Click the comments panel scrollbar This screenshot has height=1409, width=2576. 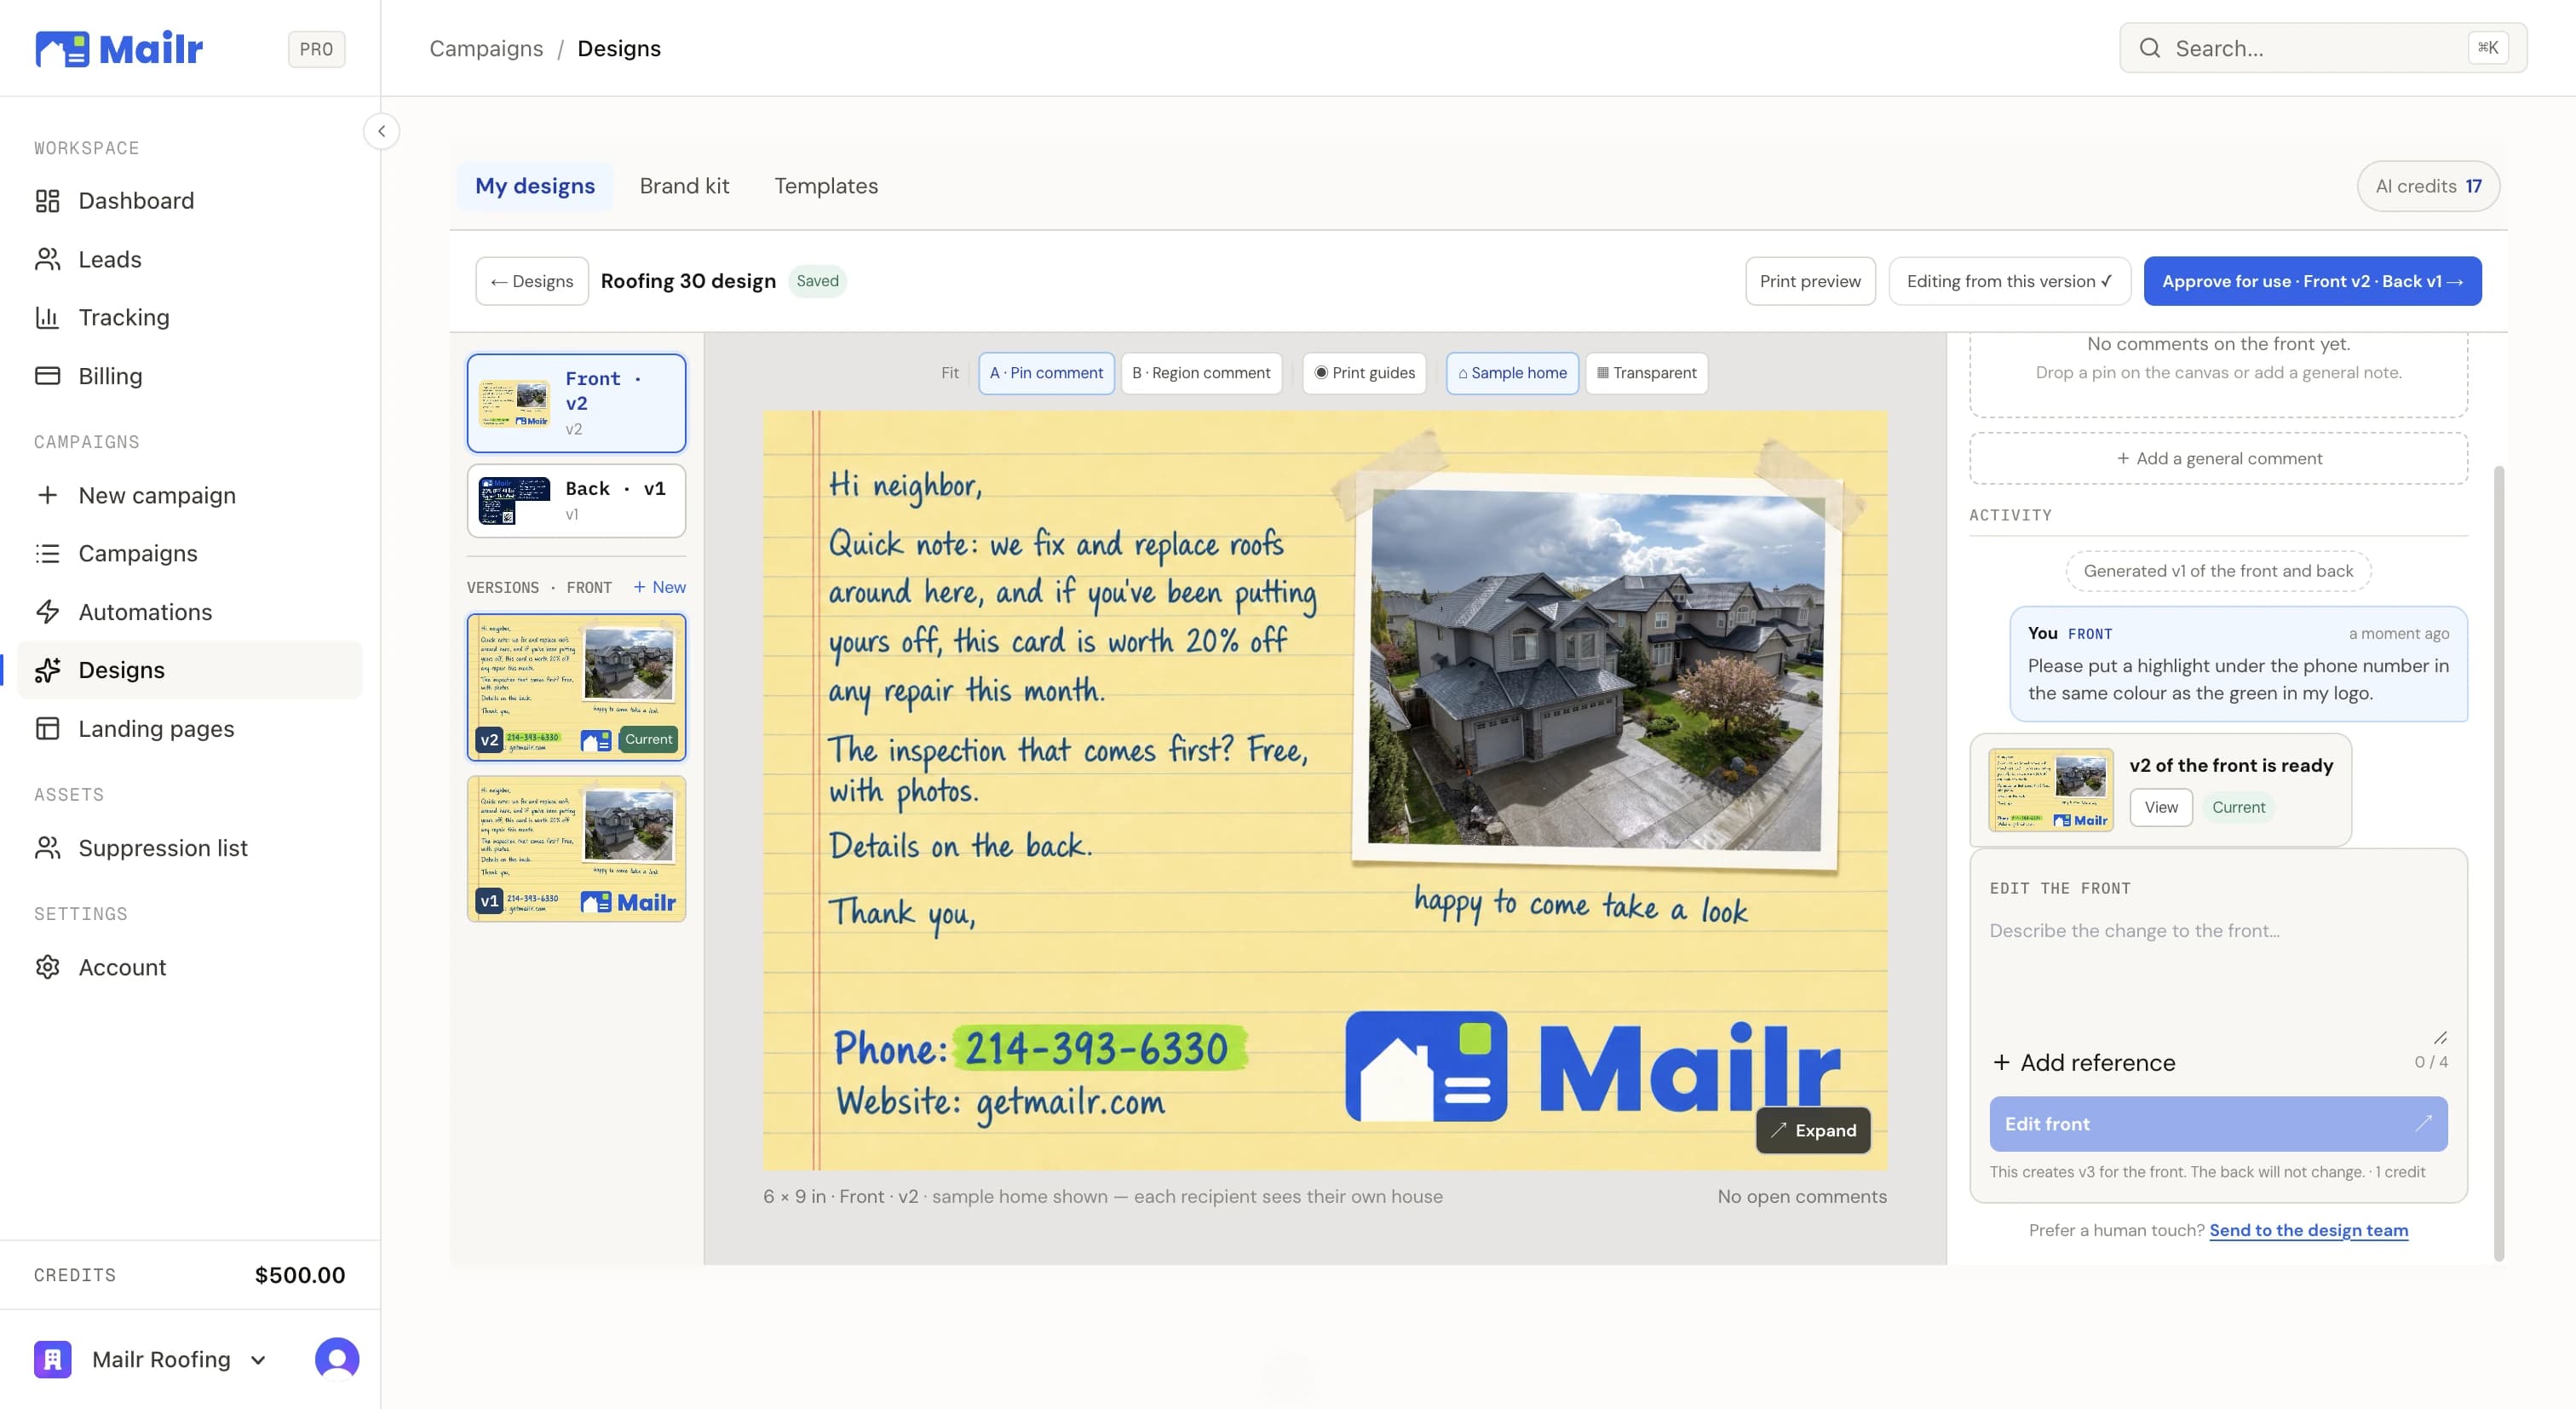2499,862
